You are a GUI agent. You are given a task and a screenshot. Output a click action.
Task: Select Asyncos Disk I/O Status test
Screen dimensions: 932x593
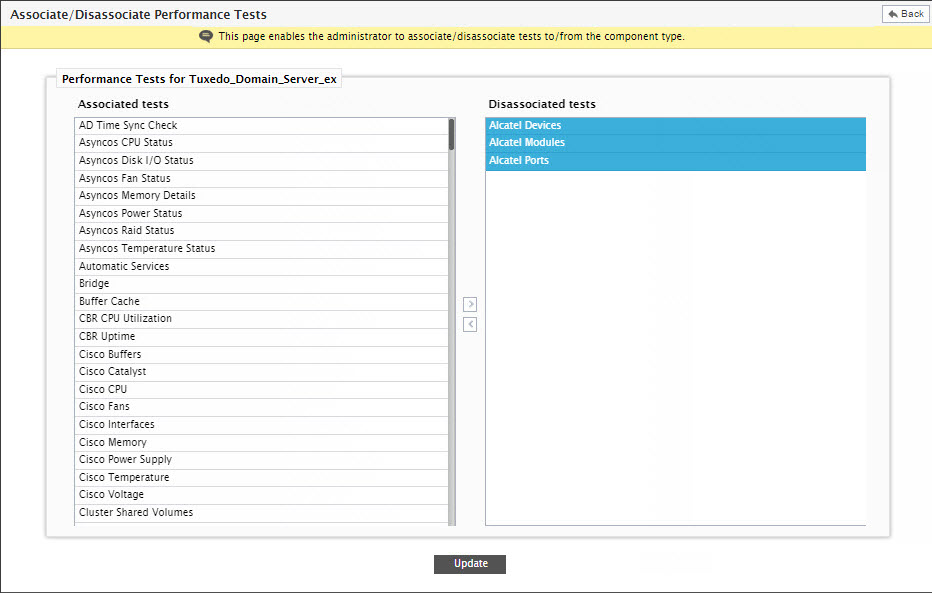(262, 160)
